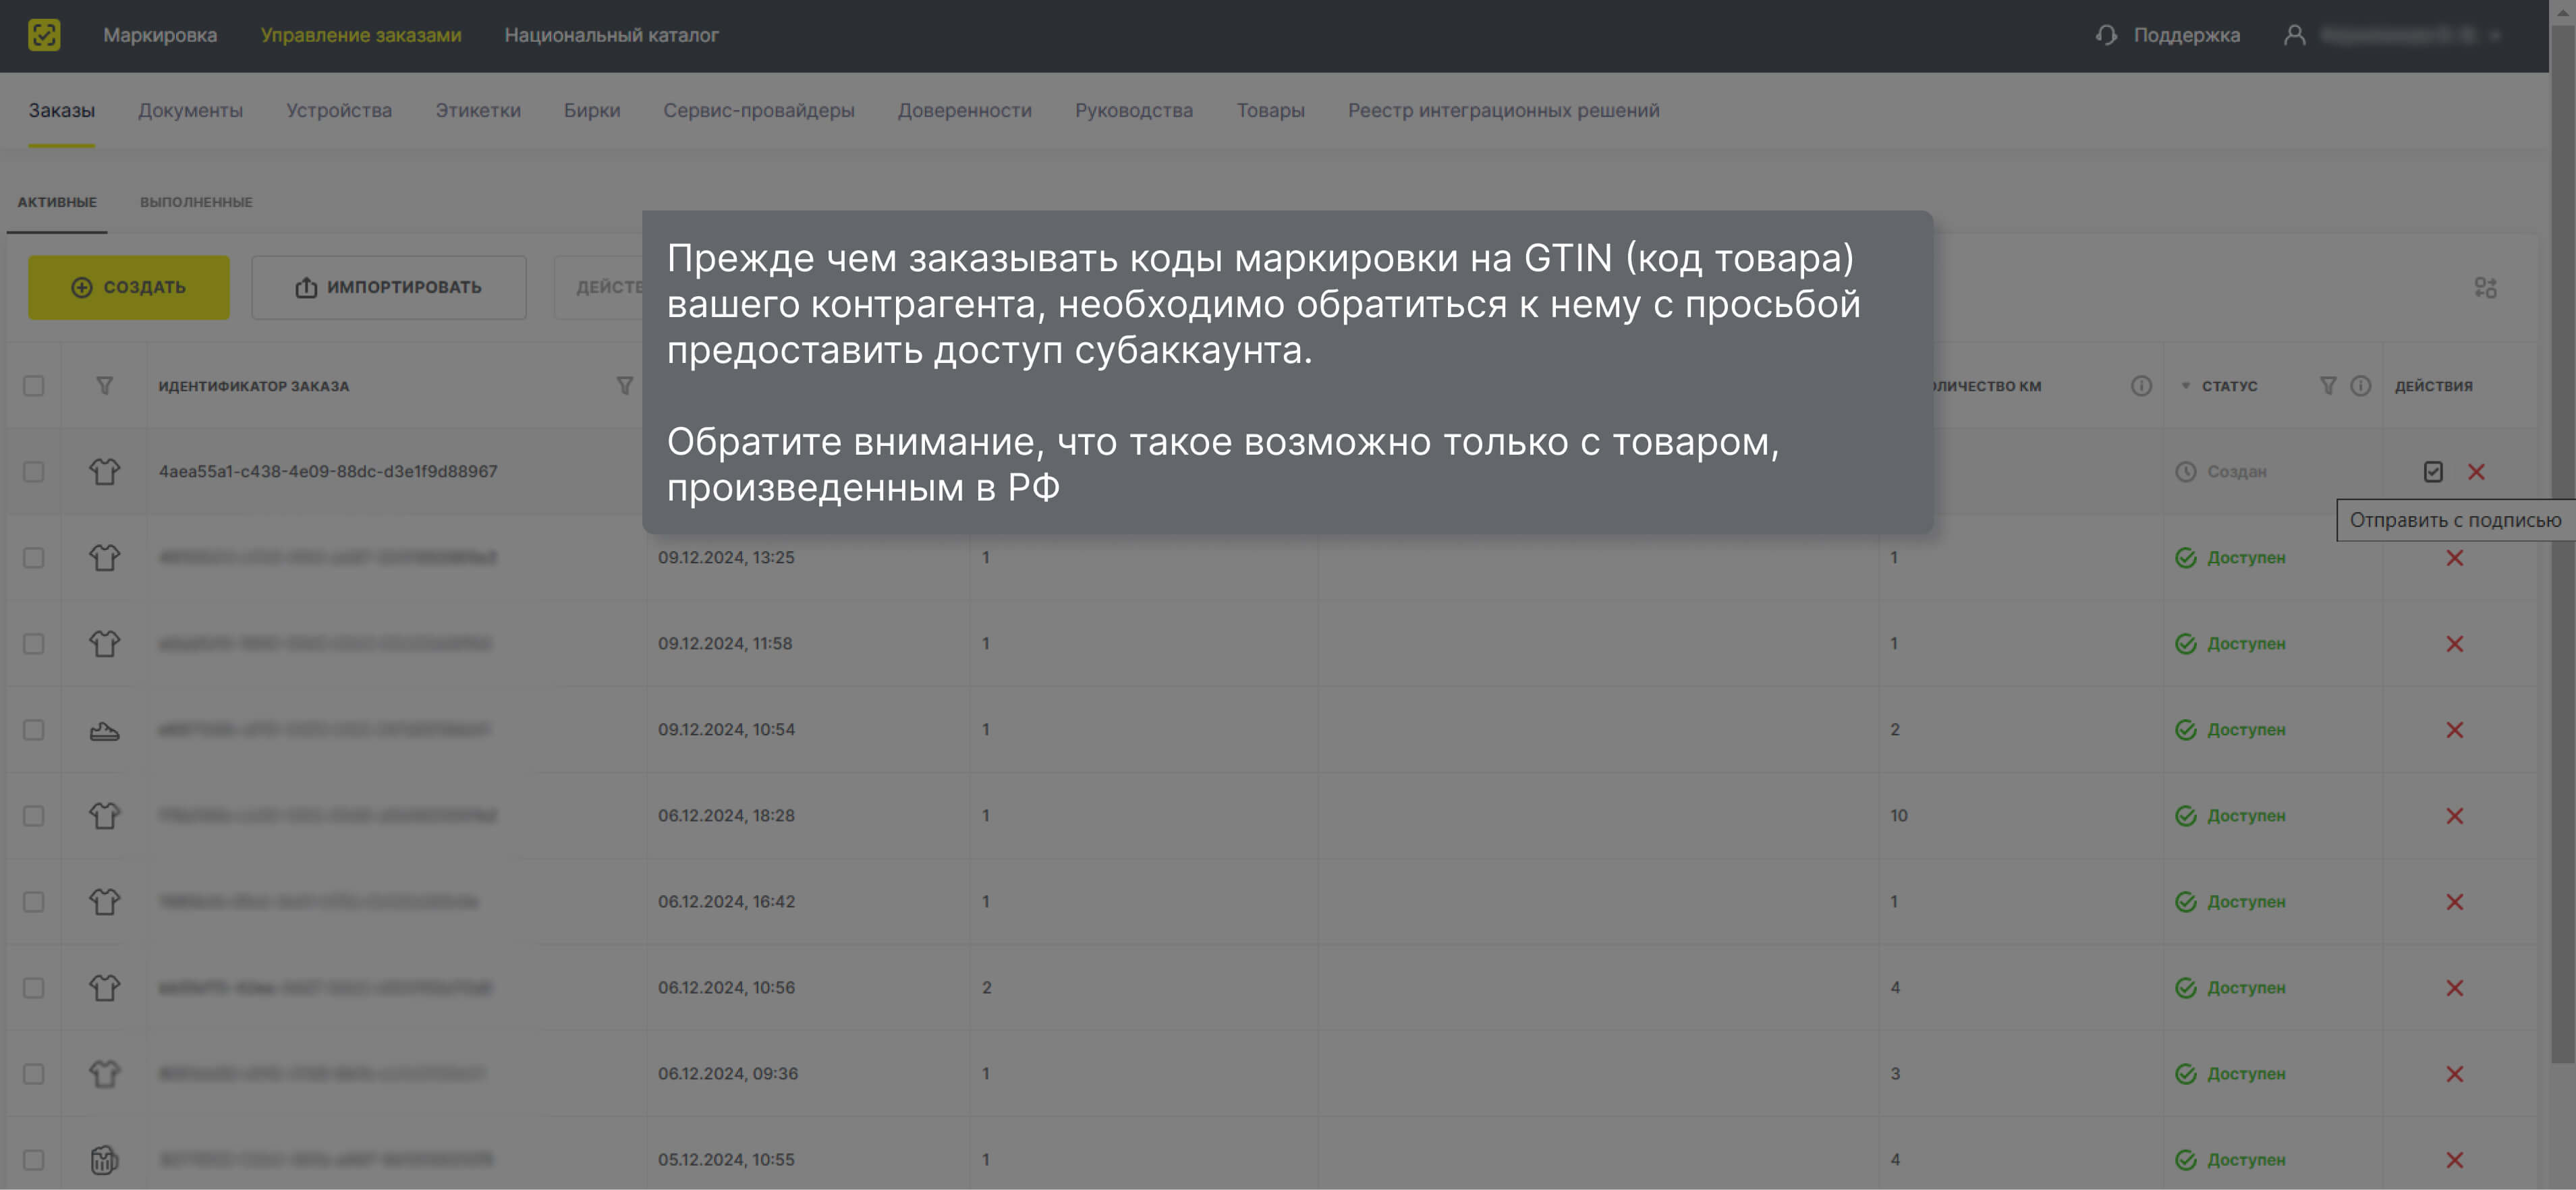Switch to the Выполненные tab
The height and width of the screenshot is (1190, 2576).
point(196,202)
